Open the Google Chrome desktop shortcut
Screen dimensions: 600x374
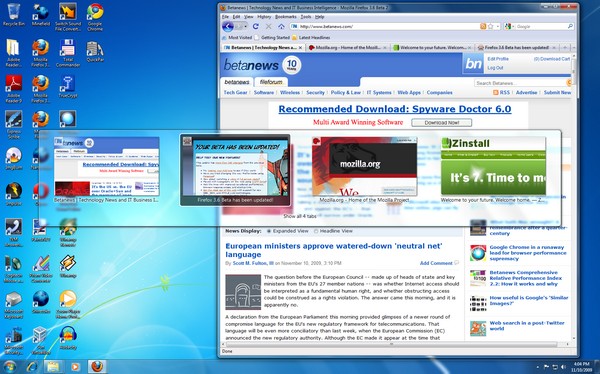95,17
